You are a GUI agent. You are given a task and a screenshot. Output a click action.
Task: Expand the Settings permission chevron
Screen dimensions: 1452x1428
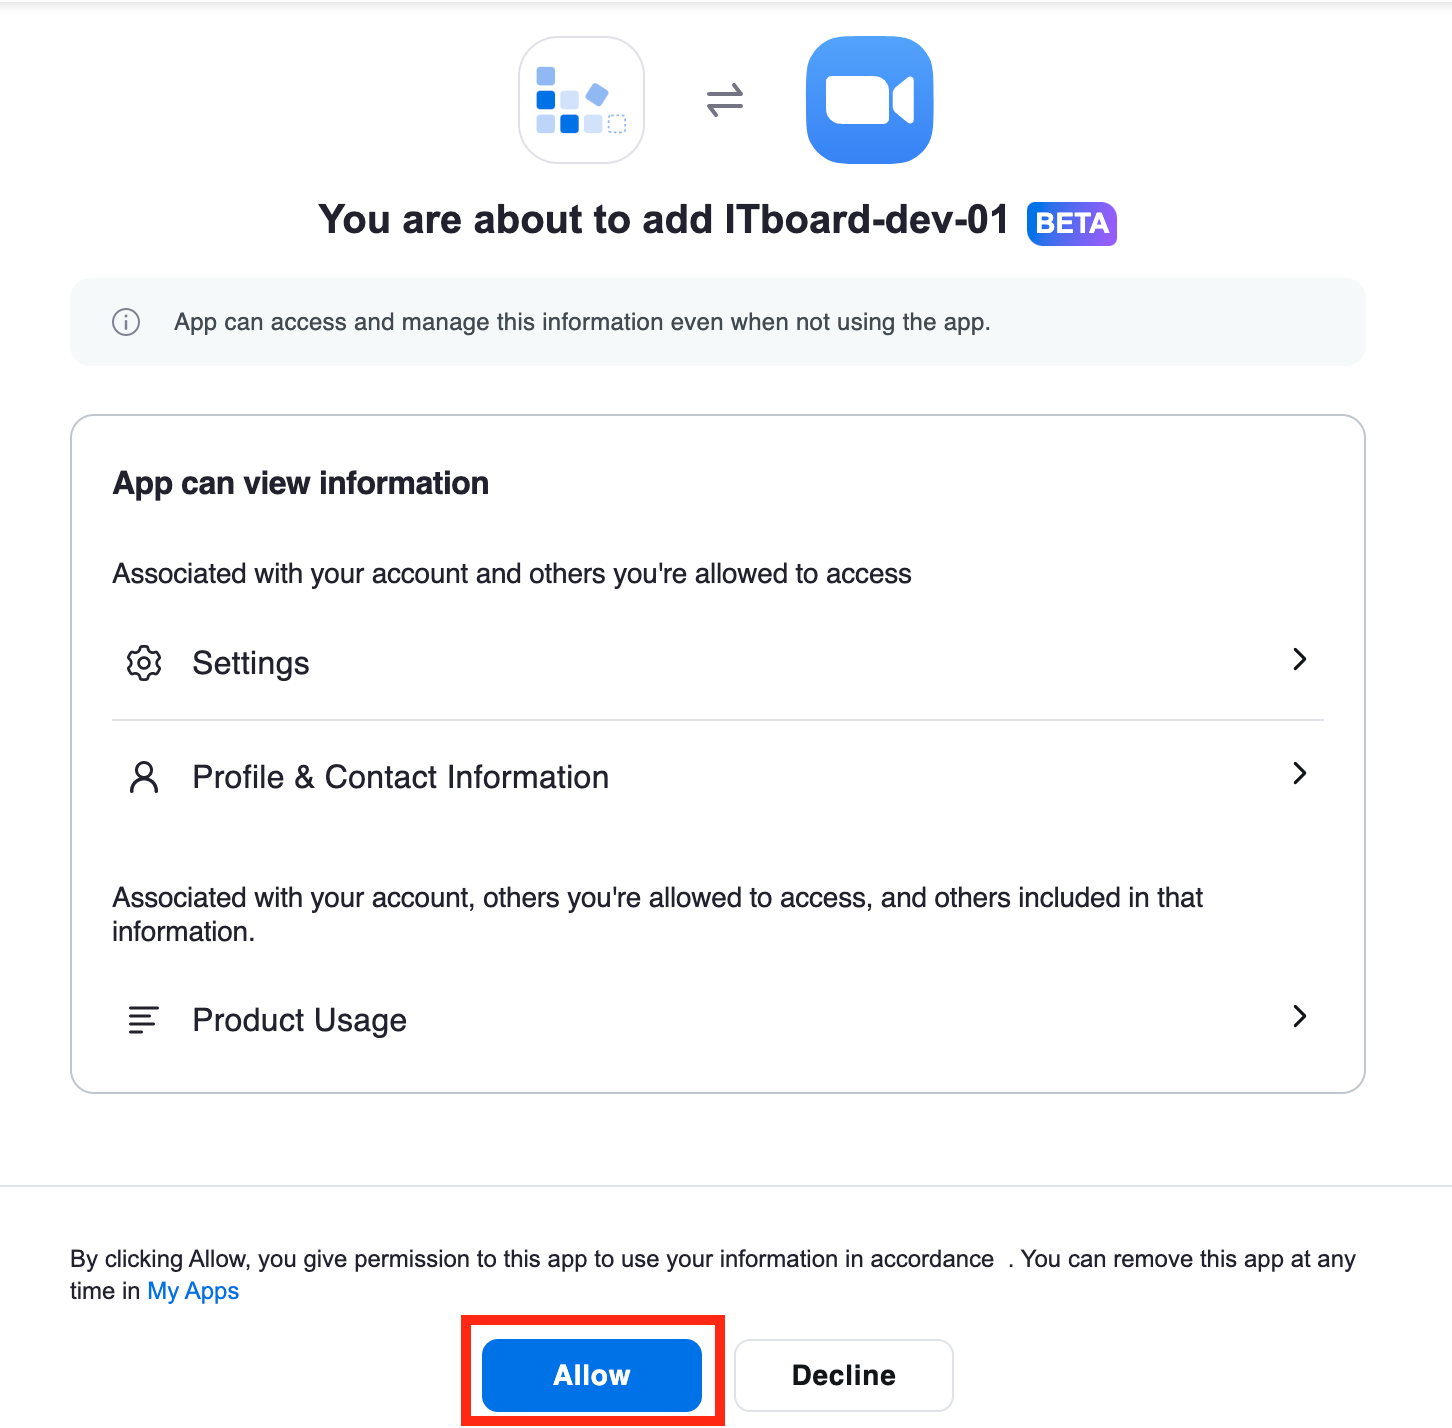click(1299, 659)
